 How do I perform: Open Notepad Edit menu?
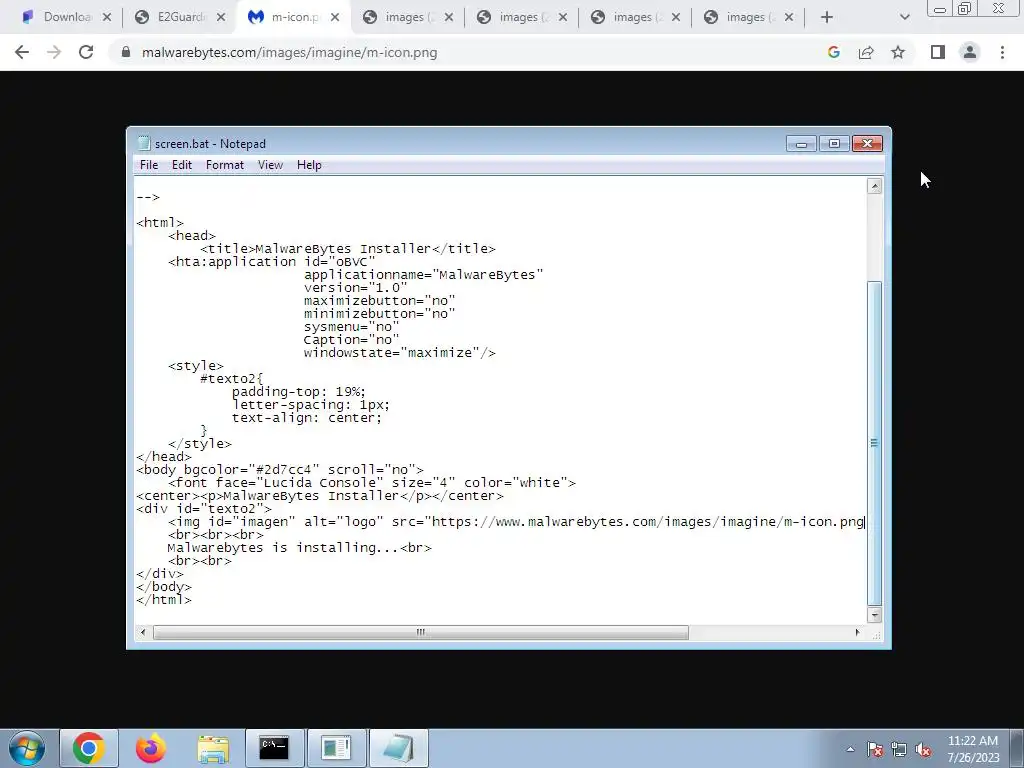click(x=182, y=165)
